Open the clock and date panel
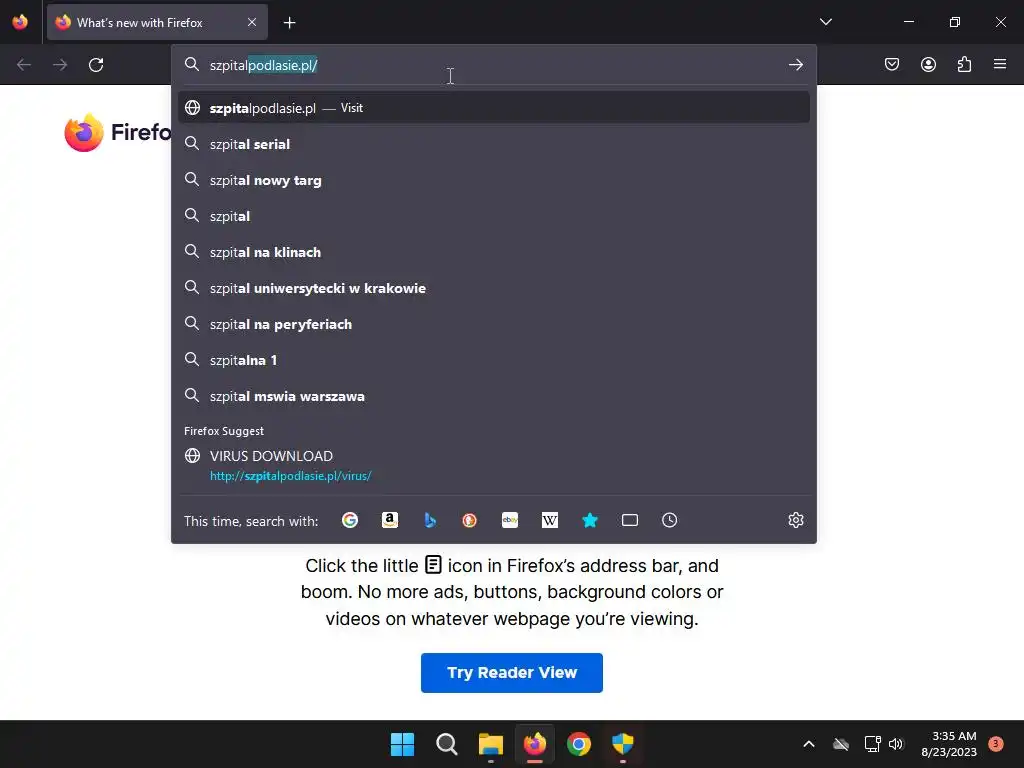 pos(949,744)
